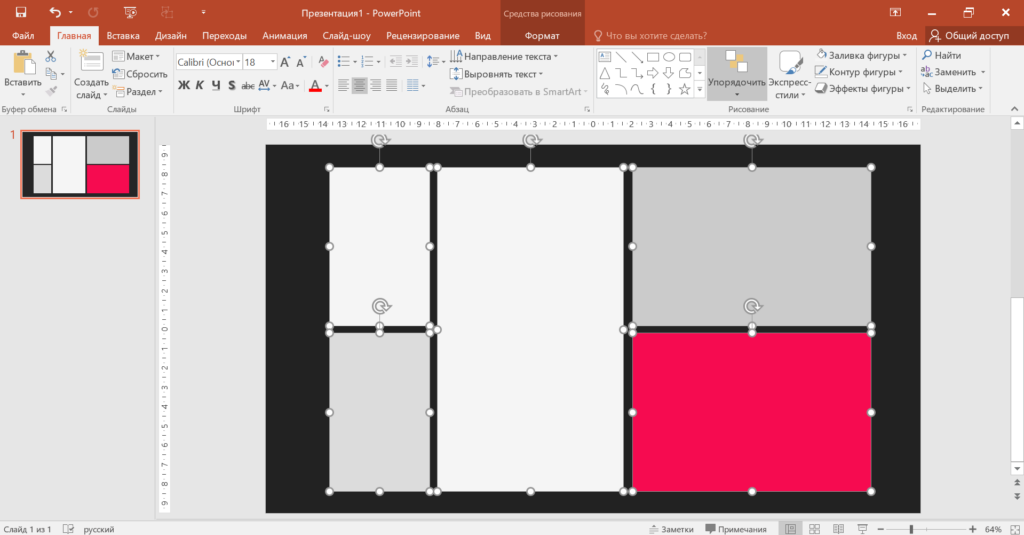Open the Файл menu

click(23, 35)
